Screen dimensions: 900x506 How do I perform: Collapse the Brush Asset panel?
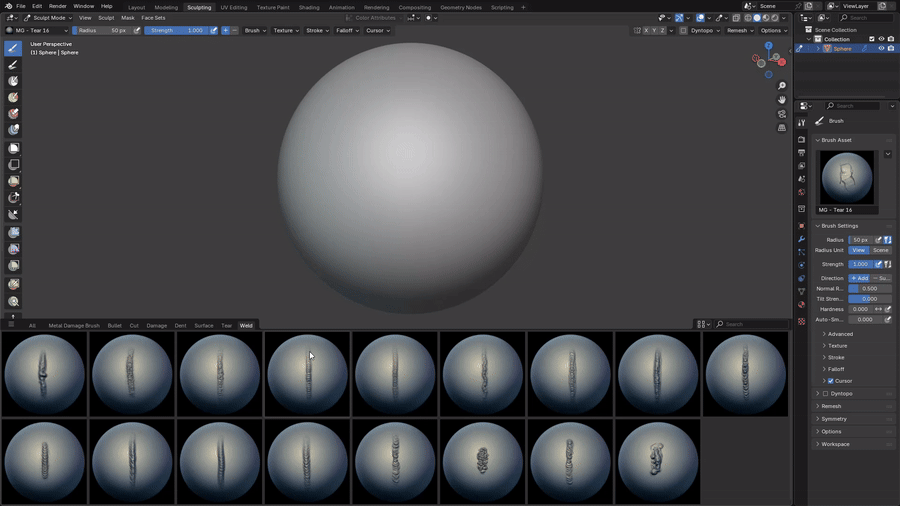(x=836, y=140)
